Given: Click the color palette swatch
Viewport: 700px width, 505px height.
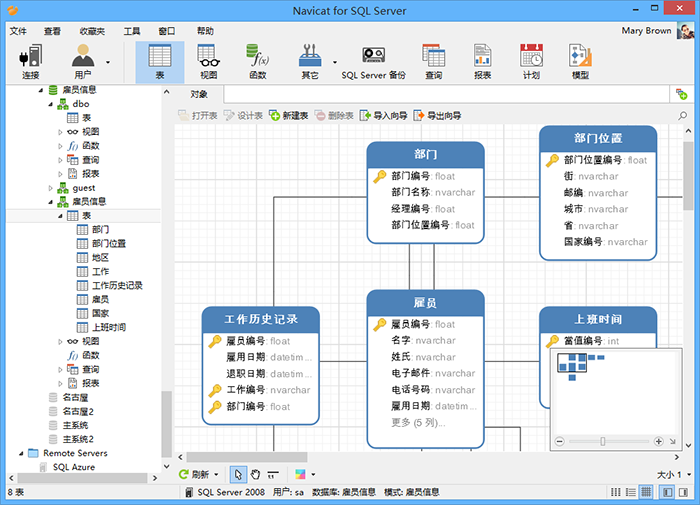Looking at the screenshot, I should 300,474.
